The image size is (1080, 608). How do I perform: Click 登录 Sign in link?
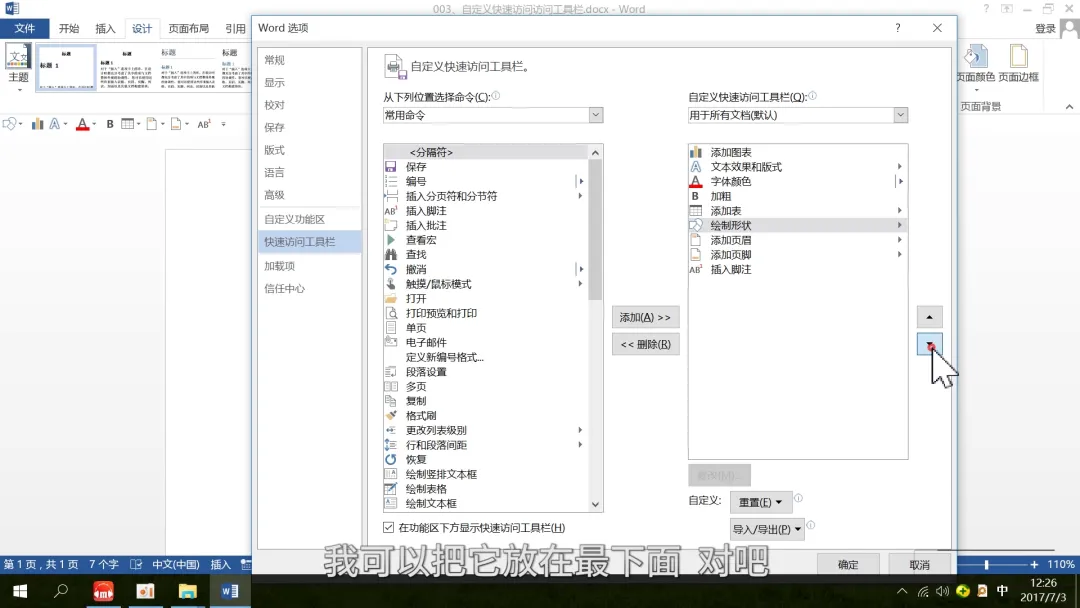coord(1046,28)
